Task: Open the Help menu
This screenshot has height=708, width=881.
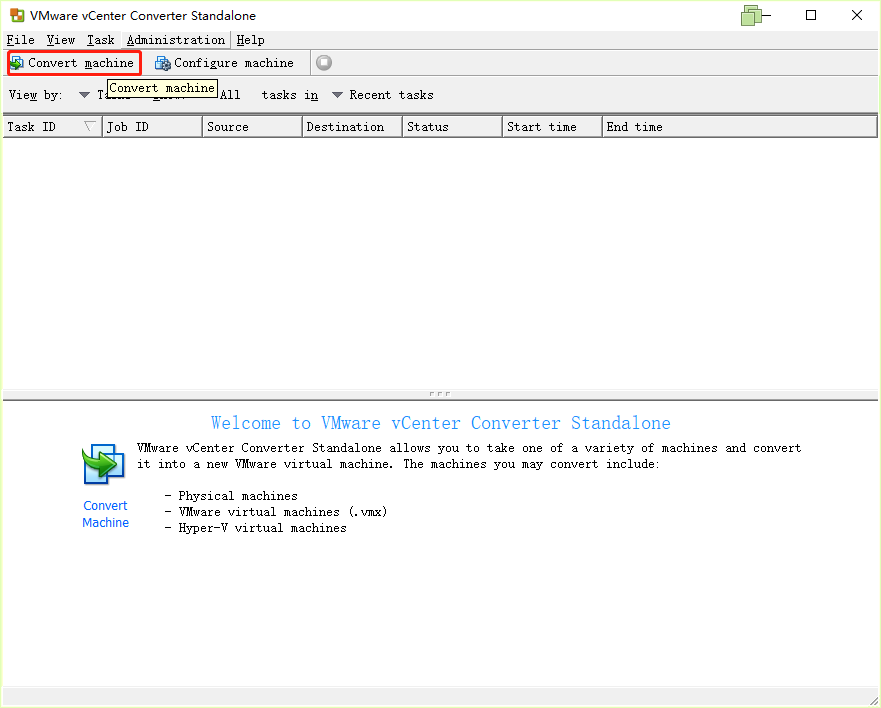Action: (x=251, y=40)
